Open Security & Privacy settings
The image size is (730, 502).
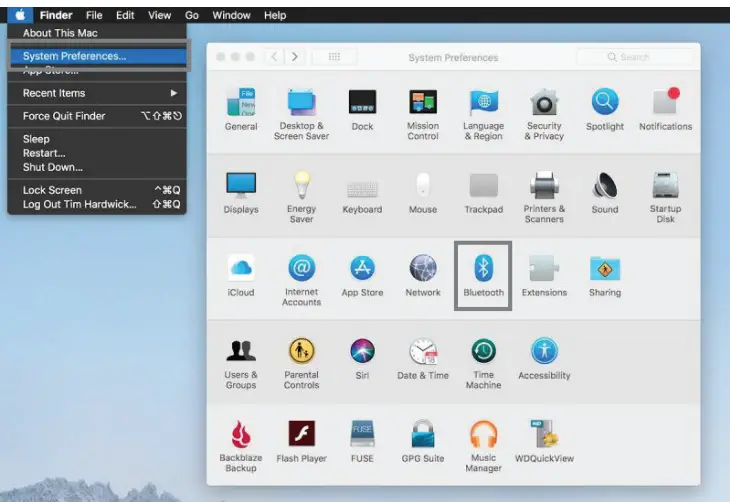click(x=544, y=115)
